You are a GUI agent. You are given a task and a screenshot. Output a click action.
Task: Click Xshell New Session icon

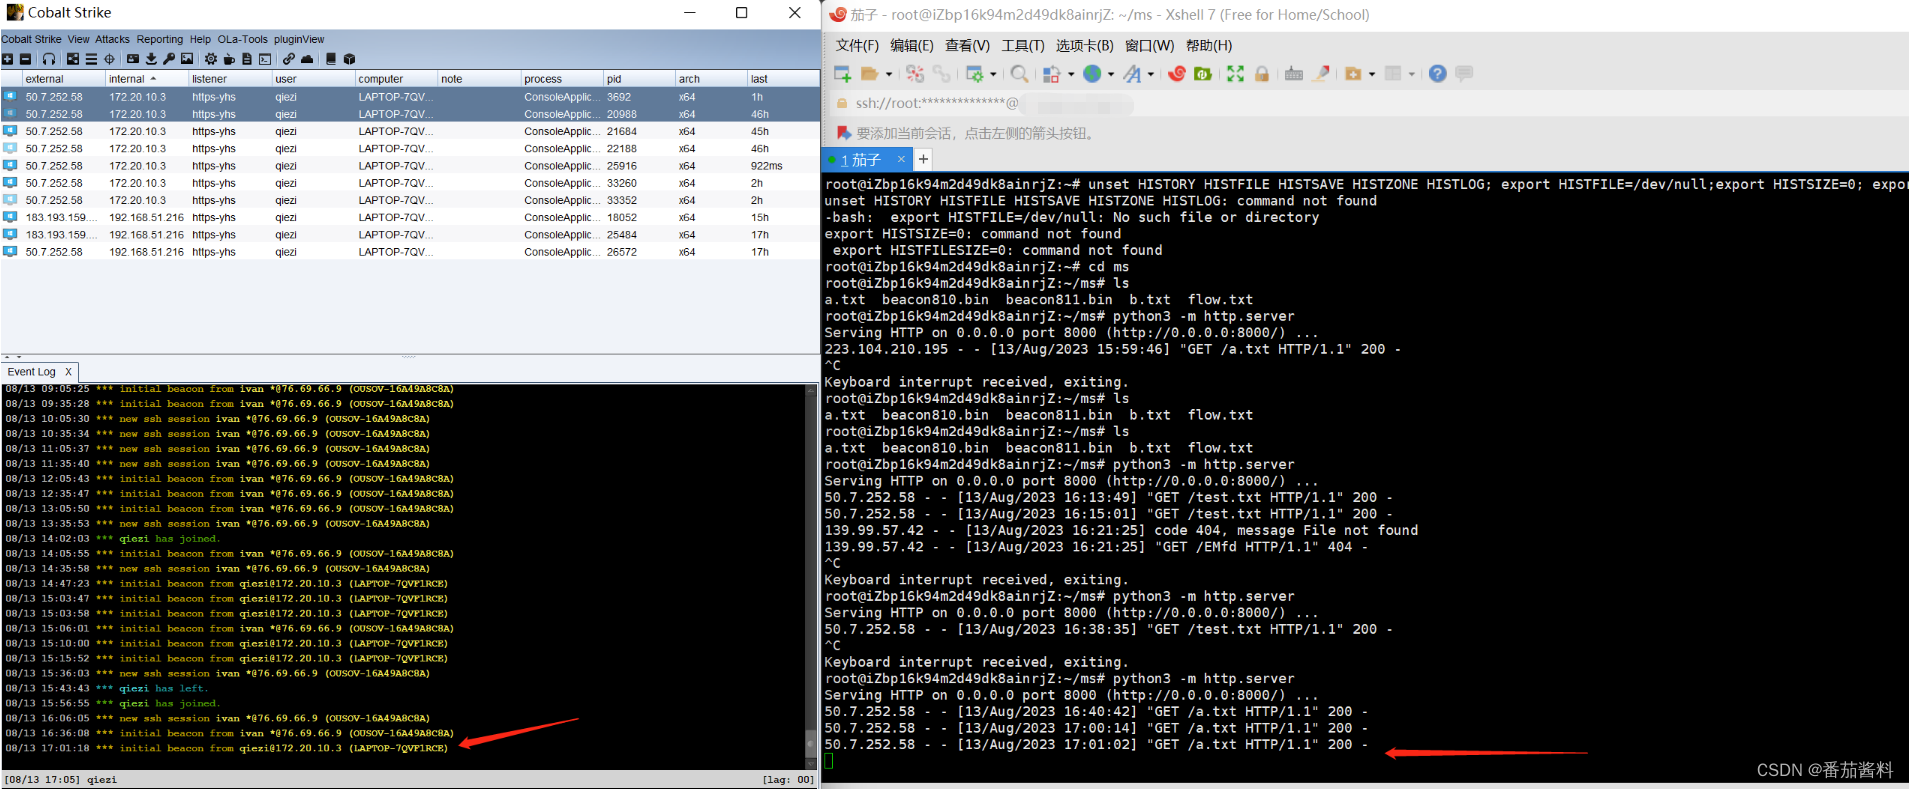point(842,74)
